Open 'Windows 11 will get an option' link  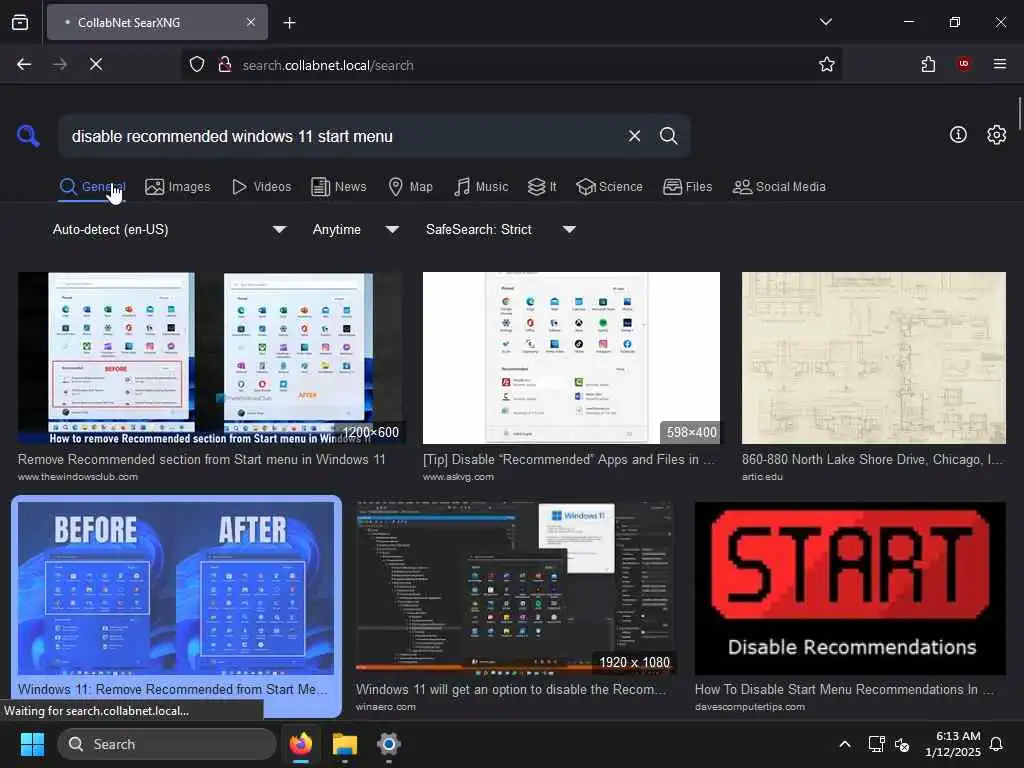(511, 689)
